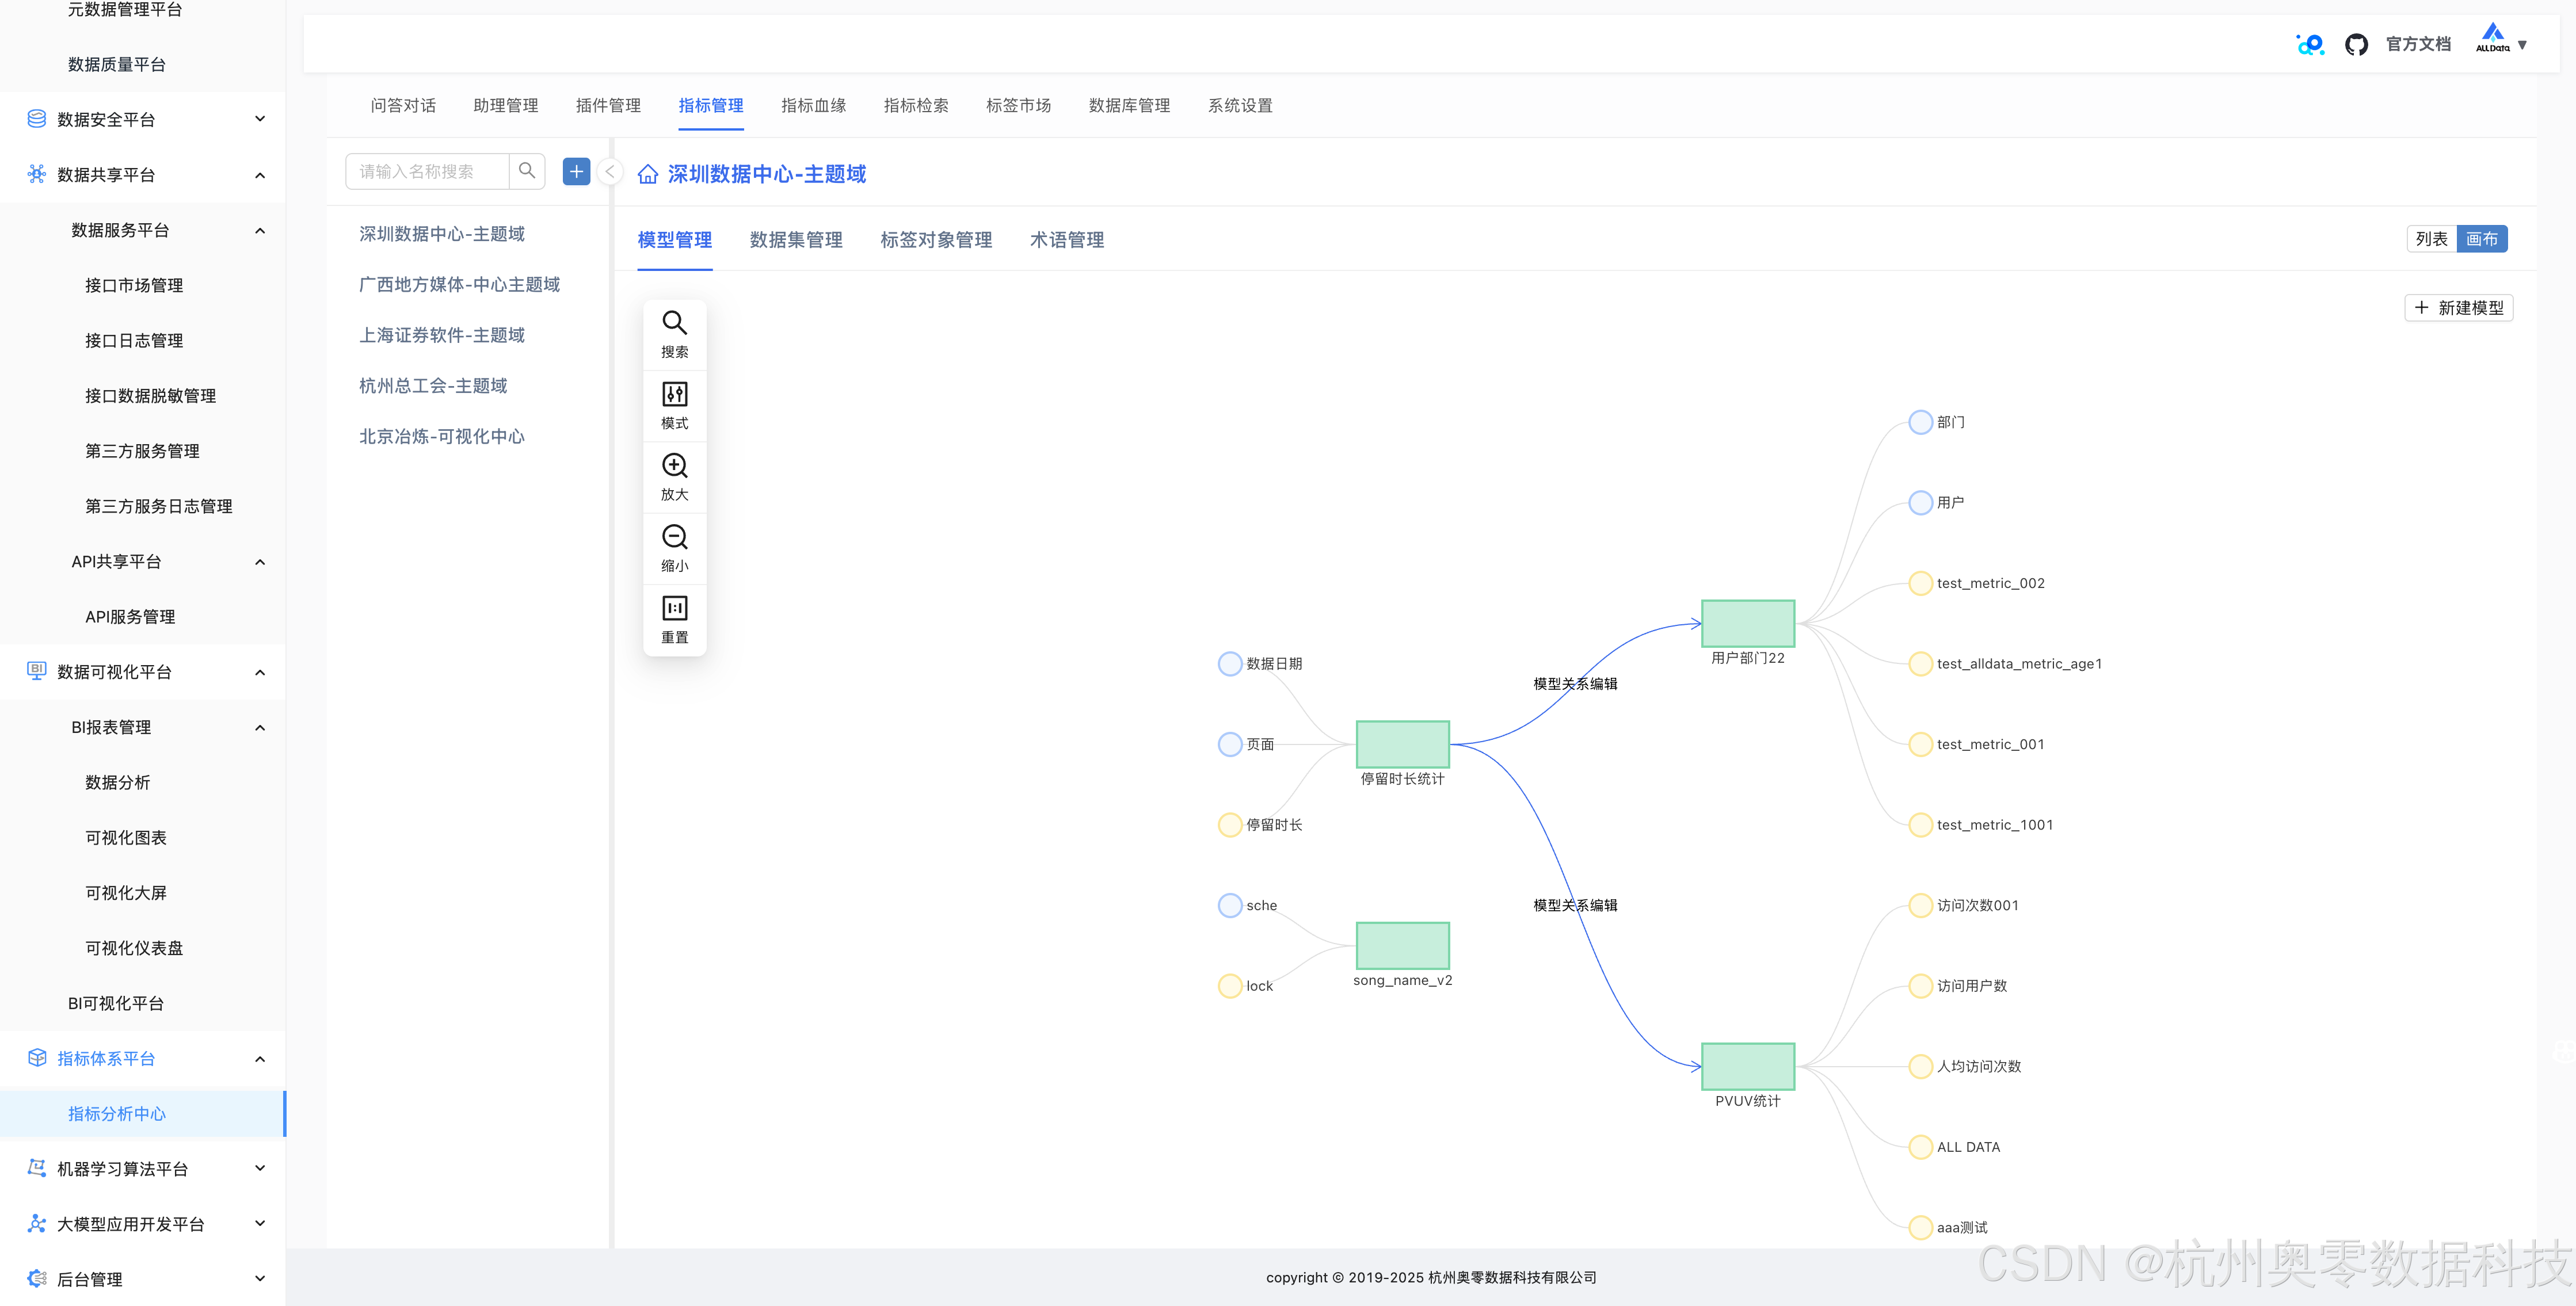
Task: Collapse API共享平台 submenu
Action: 260,561
